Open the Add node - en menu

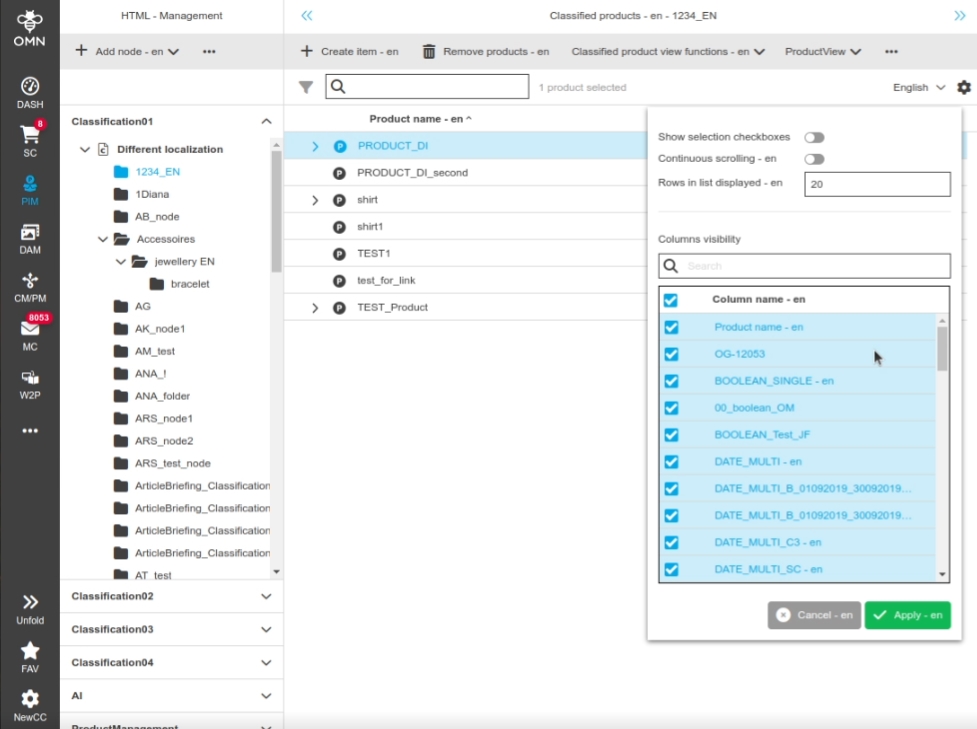pos(127,51)
